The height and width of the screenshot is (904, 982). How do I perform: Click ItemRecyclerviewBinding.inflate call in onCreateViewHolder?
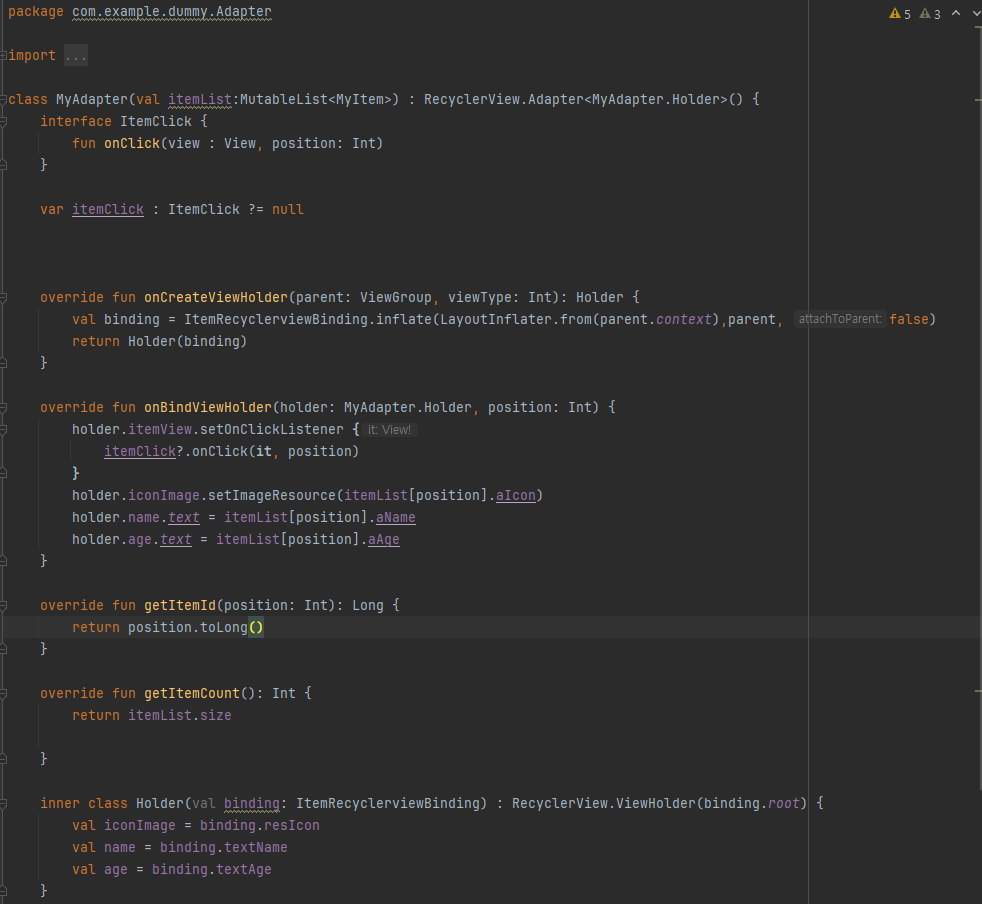point(308,320)
